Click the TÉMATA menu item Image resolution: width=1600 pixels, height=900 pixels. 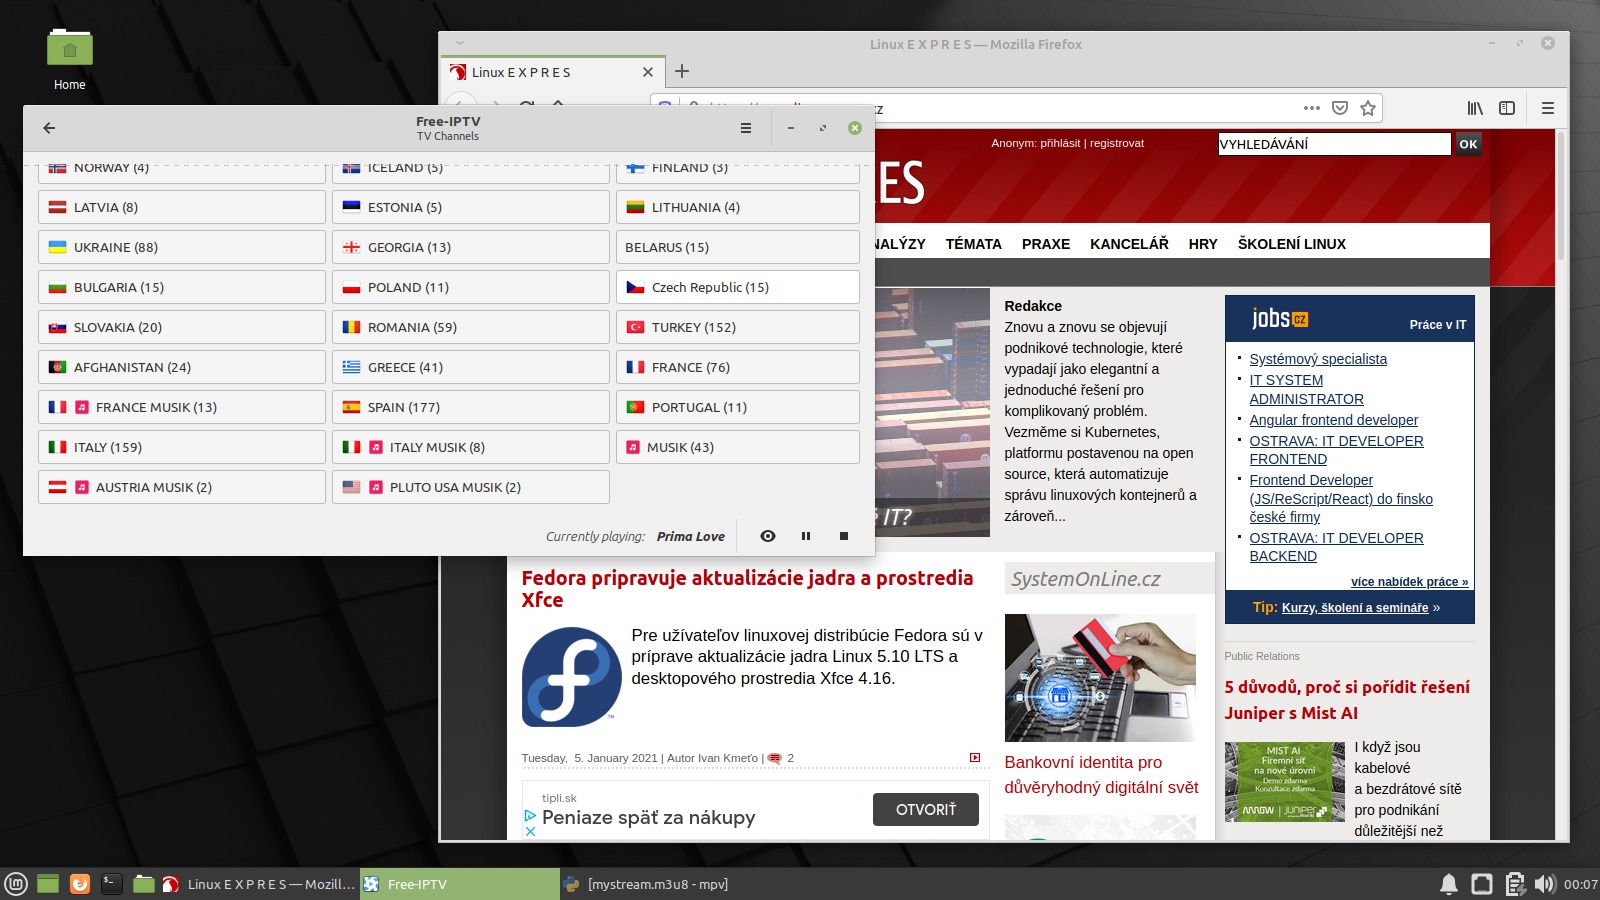point(973,244)
